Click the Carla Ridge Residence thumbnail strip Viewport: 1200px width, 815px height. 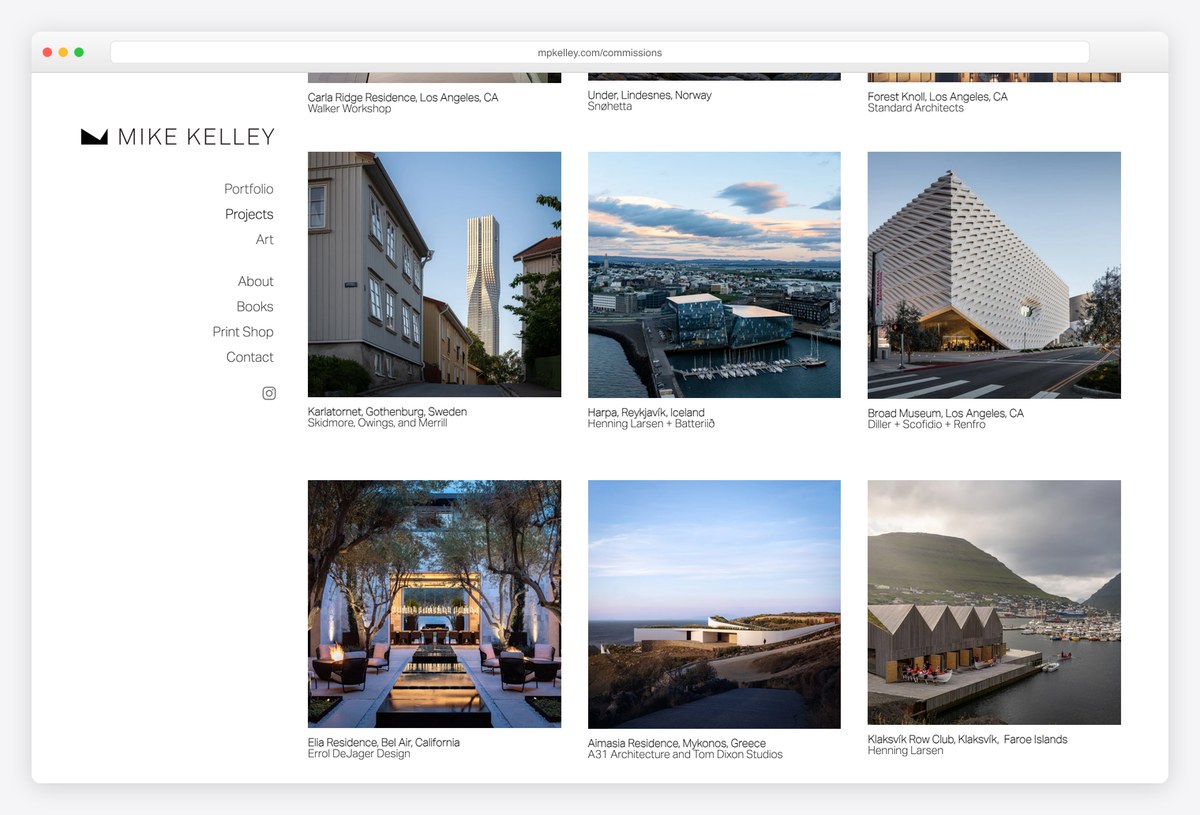click(x=434, y=77)
